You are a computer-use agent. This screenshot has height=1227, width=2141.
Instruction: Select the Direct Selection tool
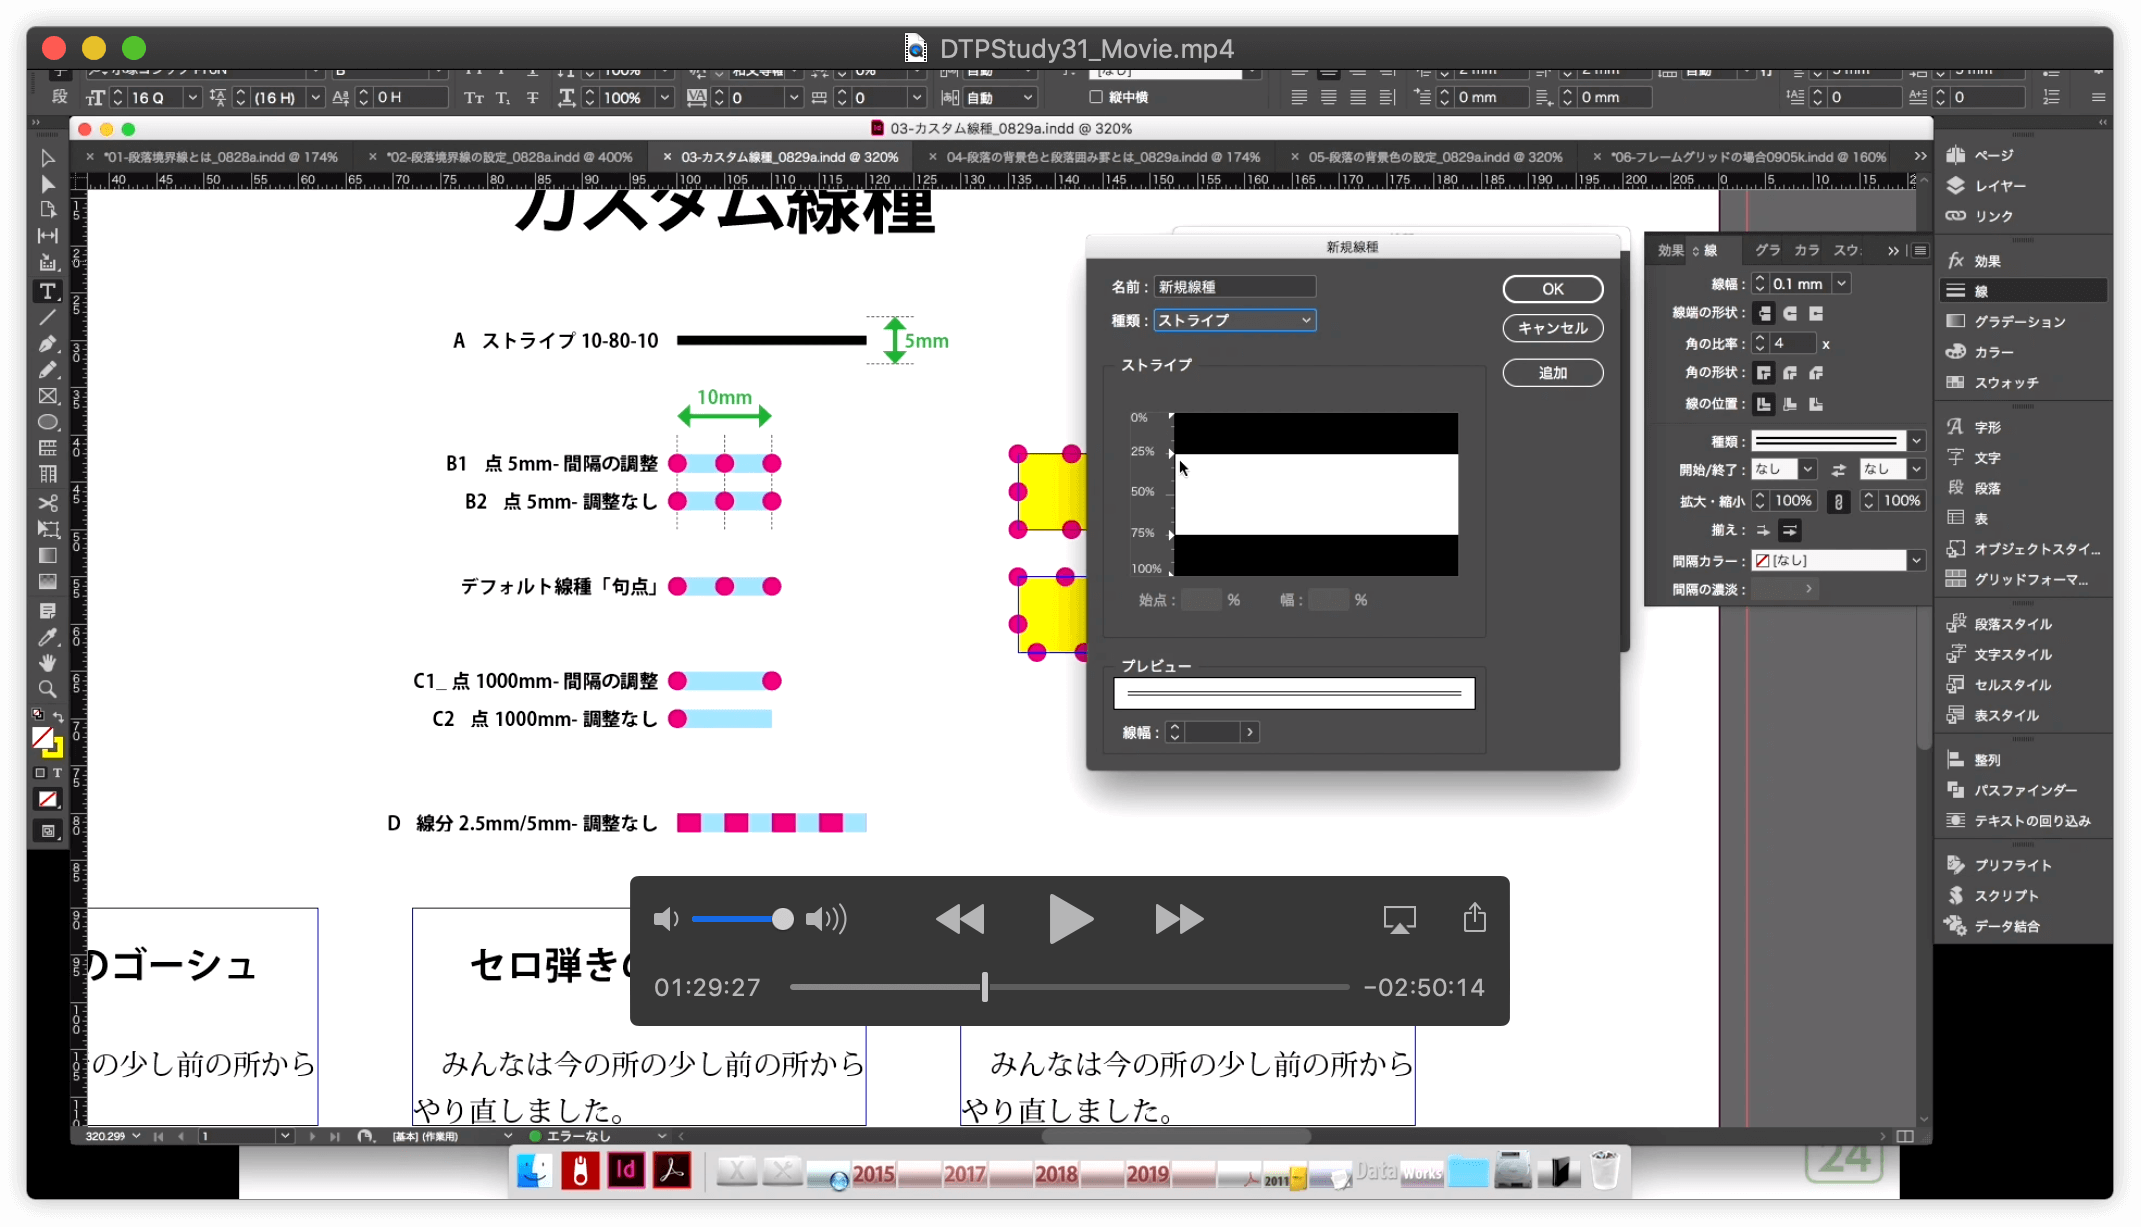(47, 184)
